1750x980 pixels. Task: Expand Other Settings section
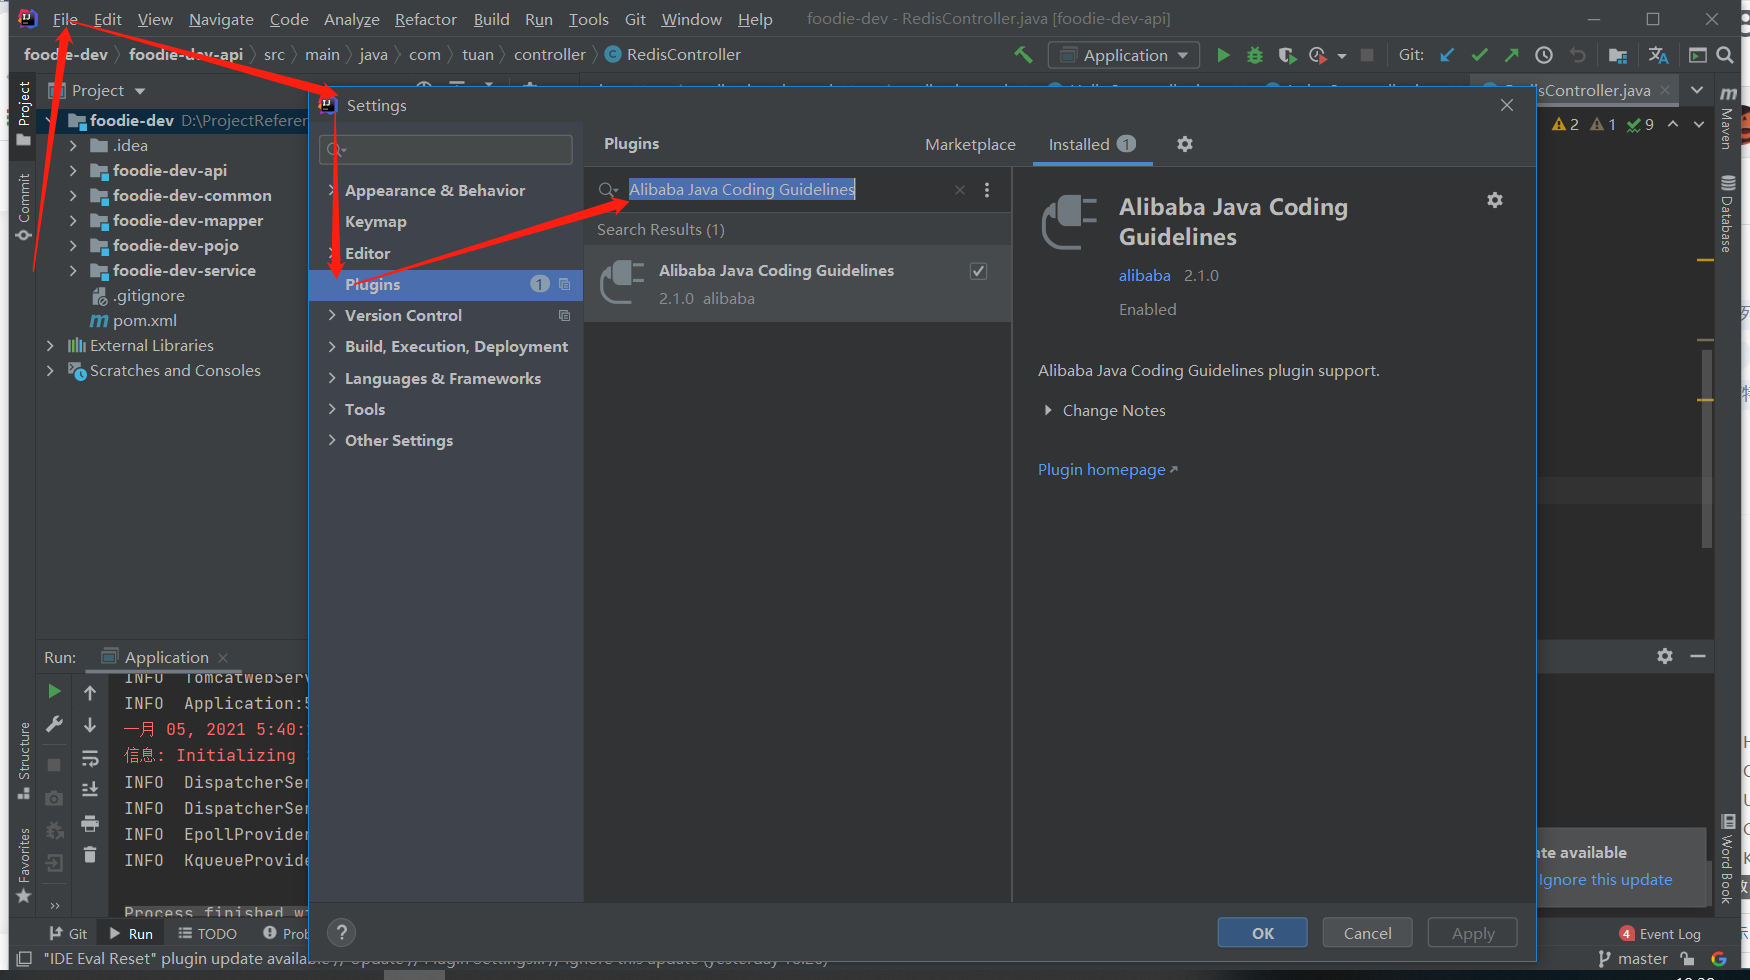click(x=332, y=440)
